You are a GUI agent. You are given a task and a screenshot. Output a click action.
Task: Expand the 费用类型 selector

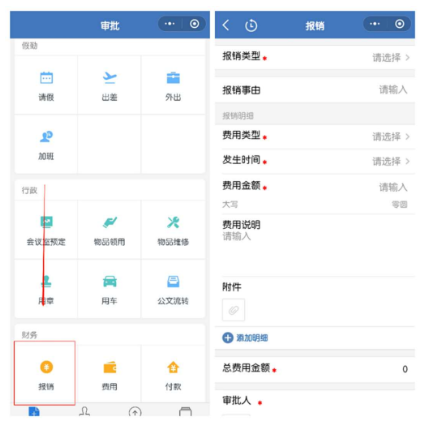point(315,136)
